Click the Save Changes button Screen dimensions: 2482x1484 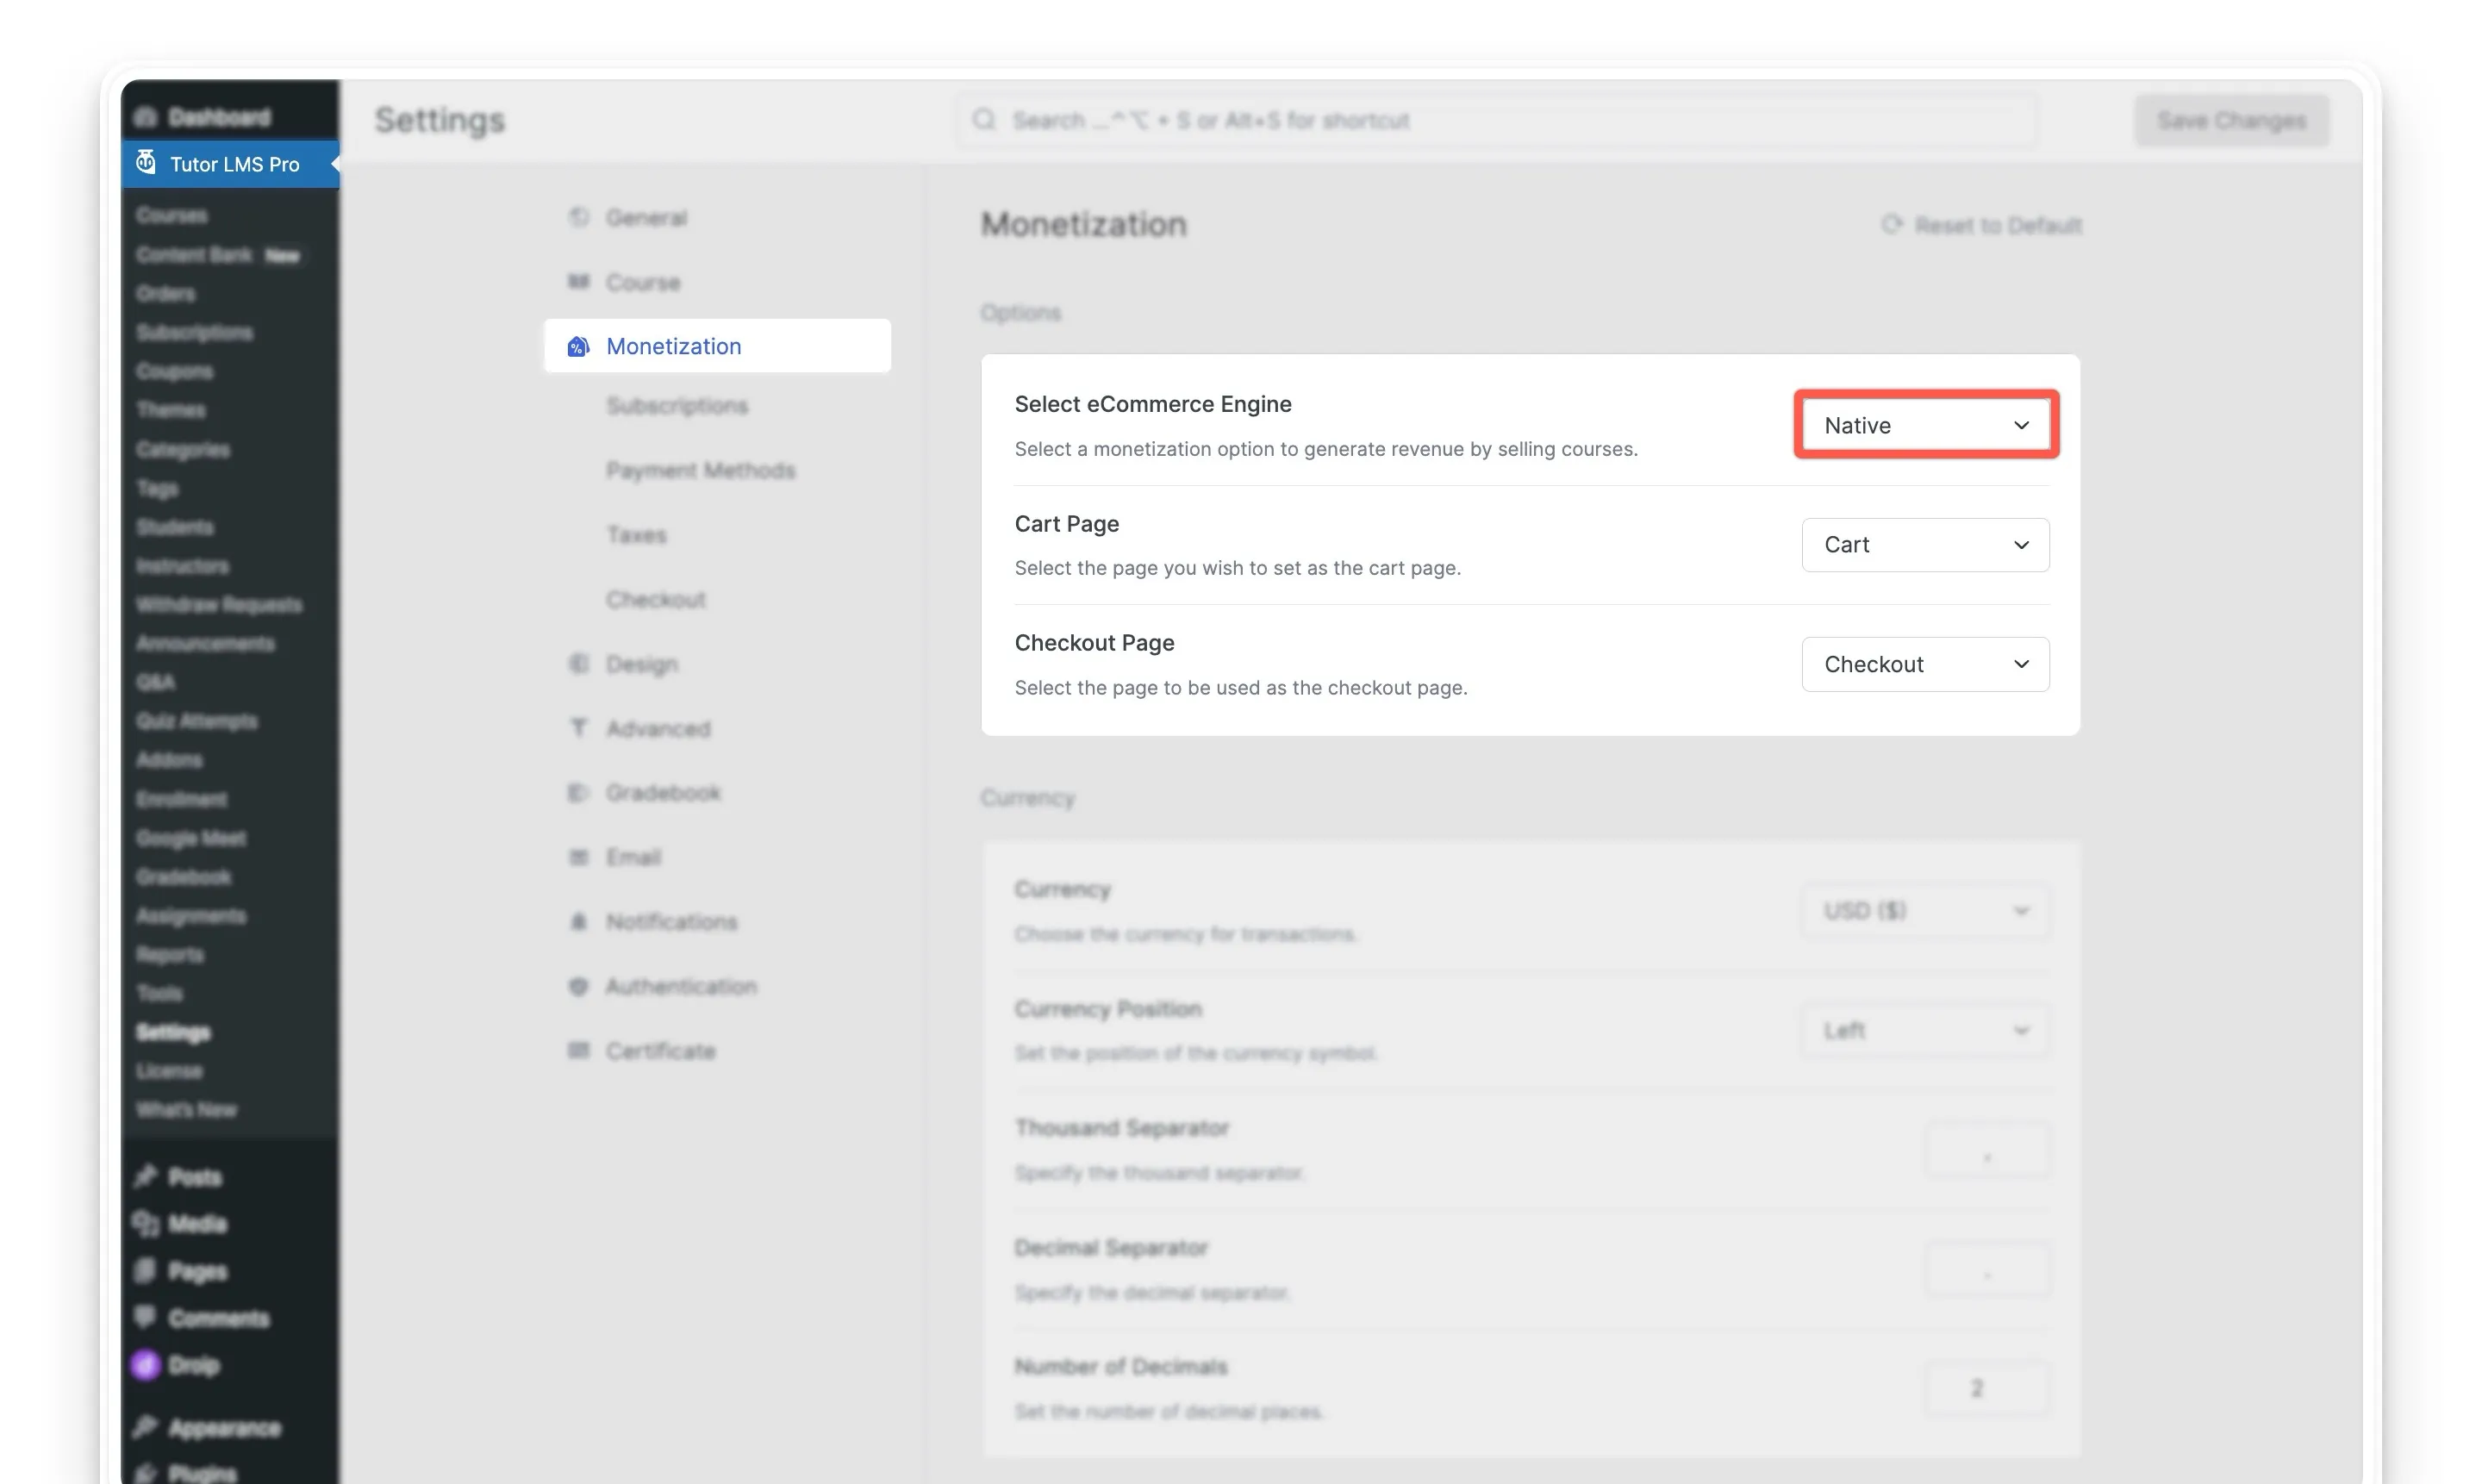click(x=2232, y=120)
